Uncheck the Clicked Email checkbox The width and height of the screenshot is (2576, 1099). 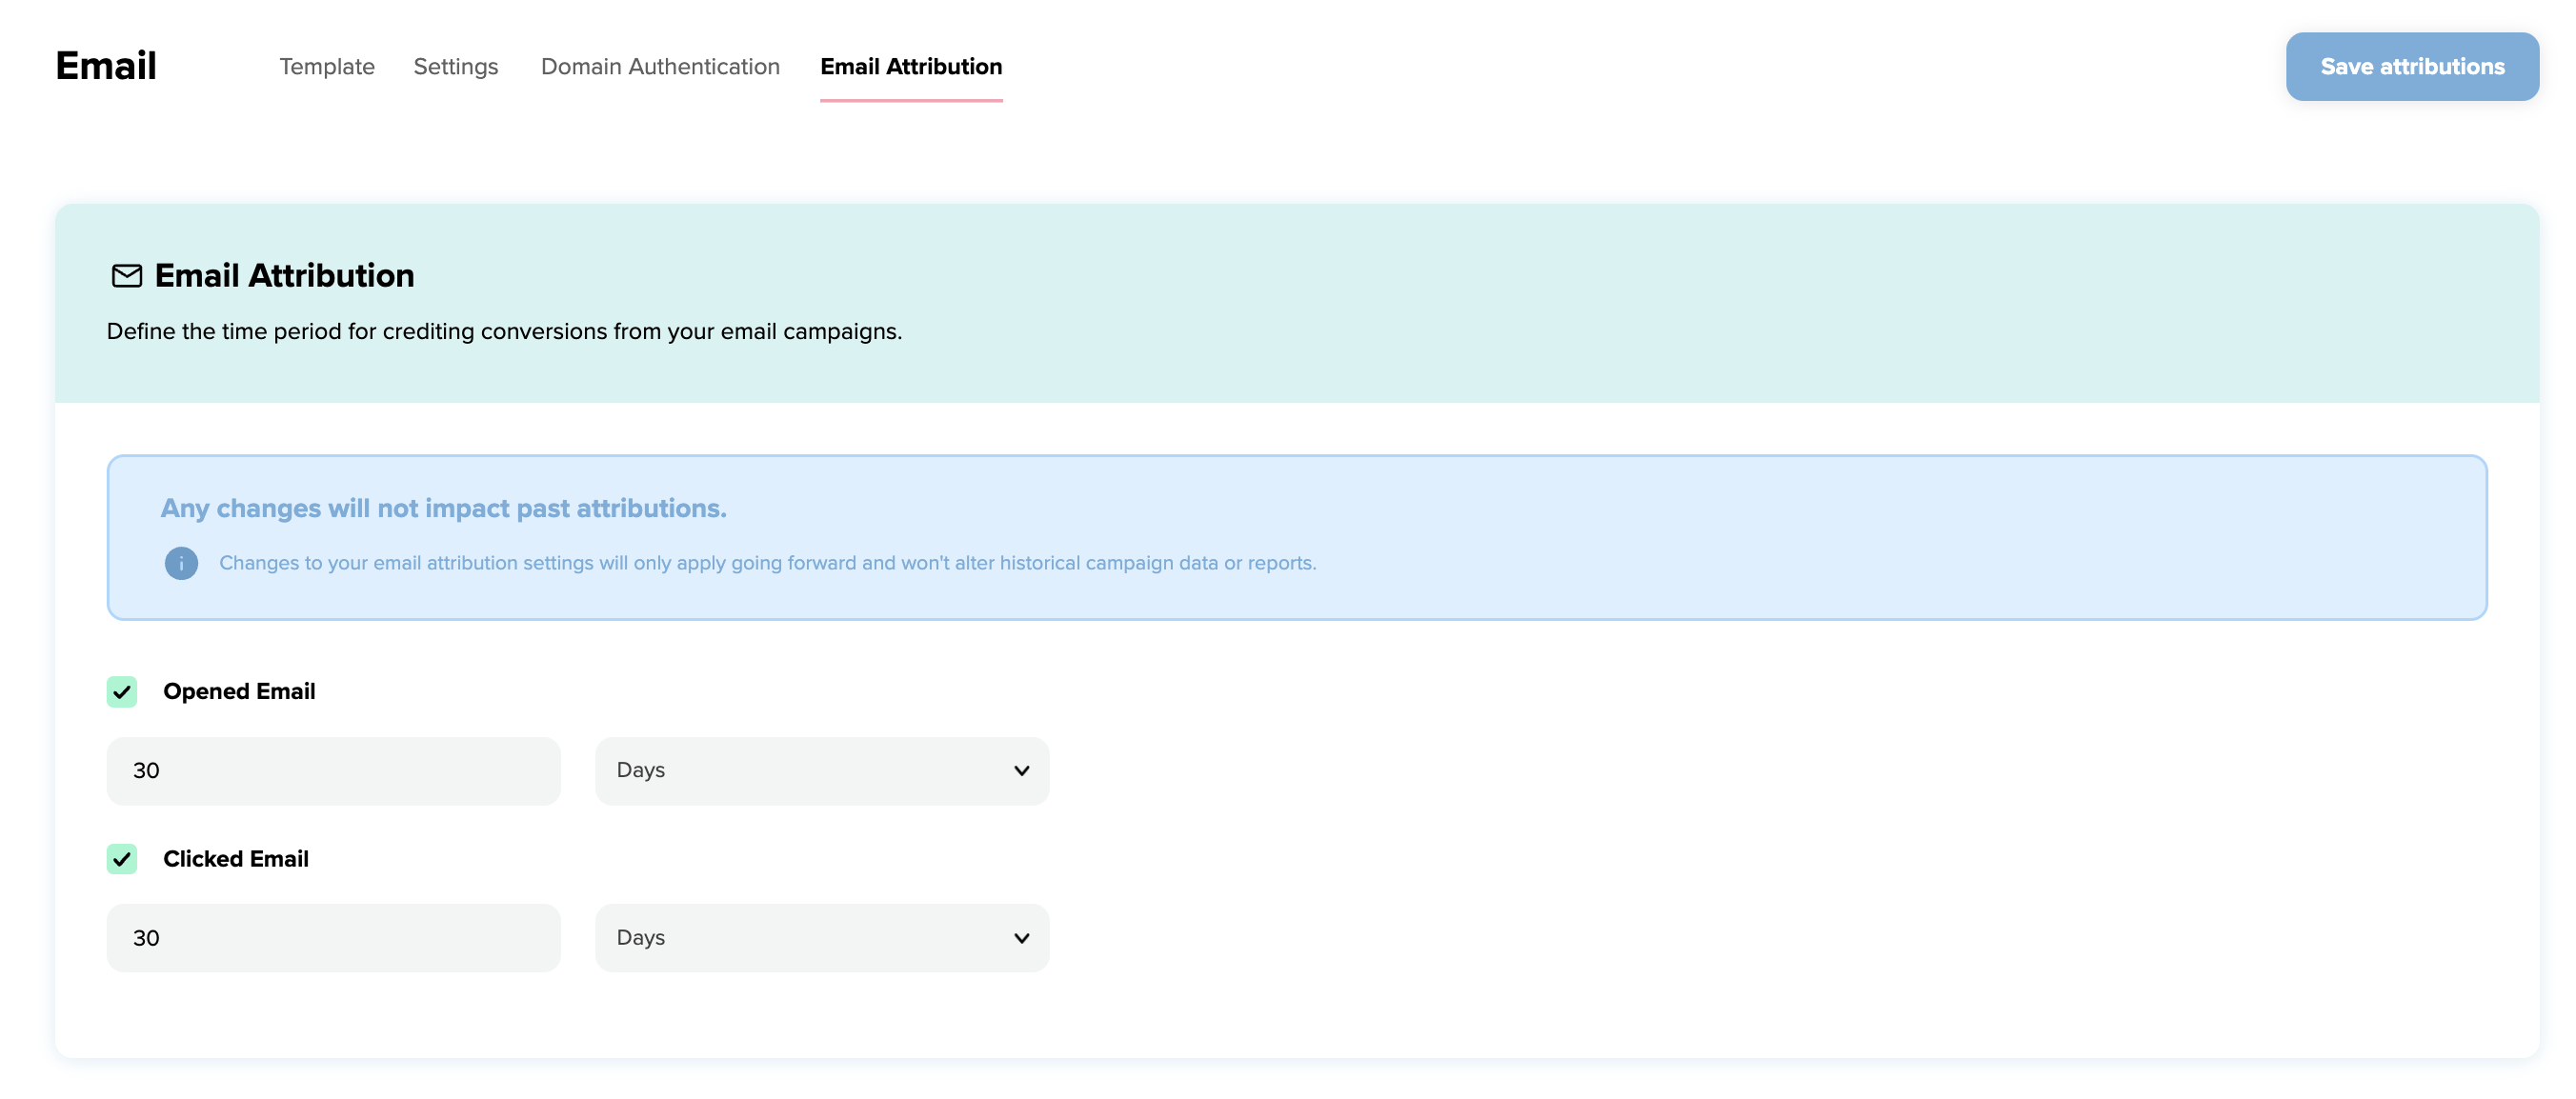[122, 858]
